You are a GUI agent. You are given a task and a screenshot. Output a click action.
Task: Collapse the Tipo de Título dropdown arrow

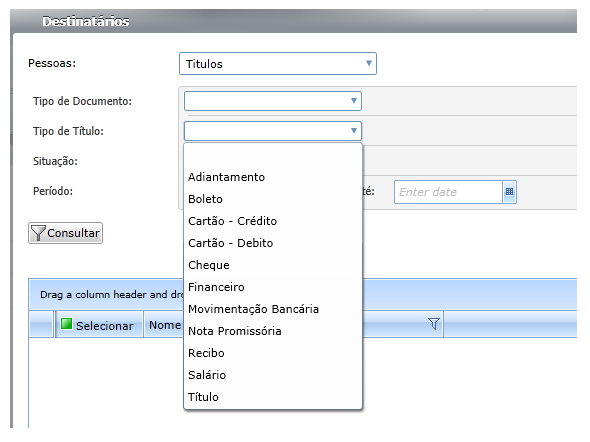[x=354, y=131]
